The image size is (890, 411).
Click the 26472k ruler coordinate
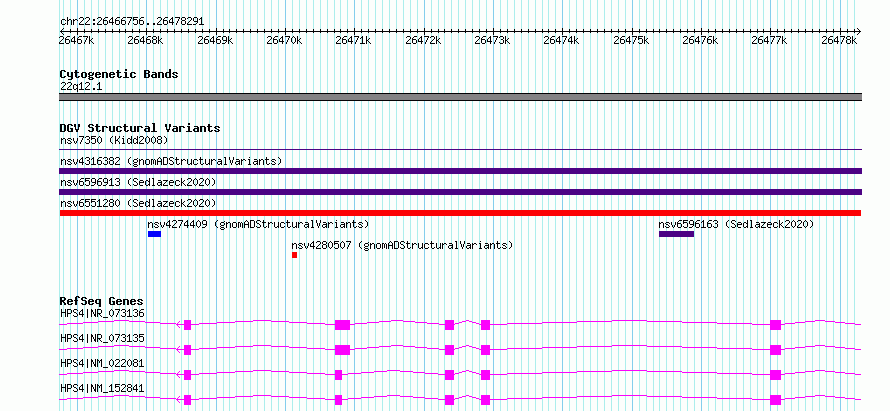423,40
